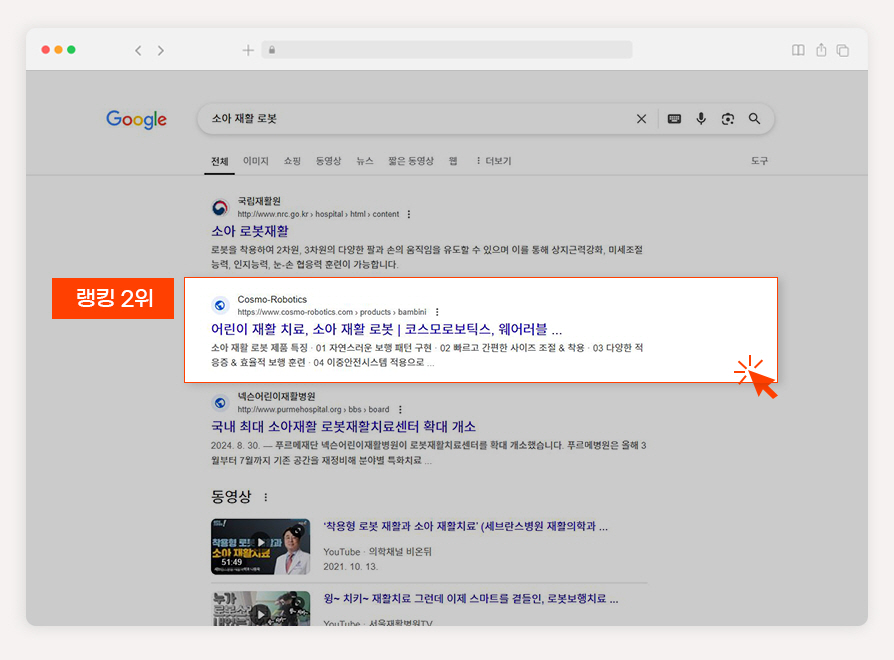Play the 착용형 로봇 재활 video thumbnail
Viewport: 894px width, 660px height.
point(261,546)
